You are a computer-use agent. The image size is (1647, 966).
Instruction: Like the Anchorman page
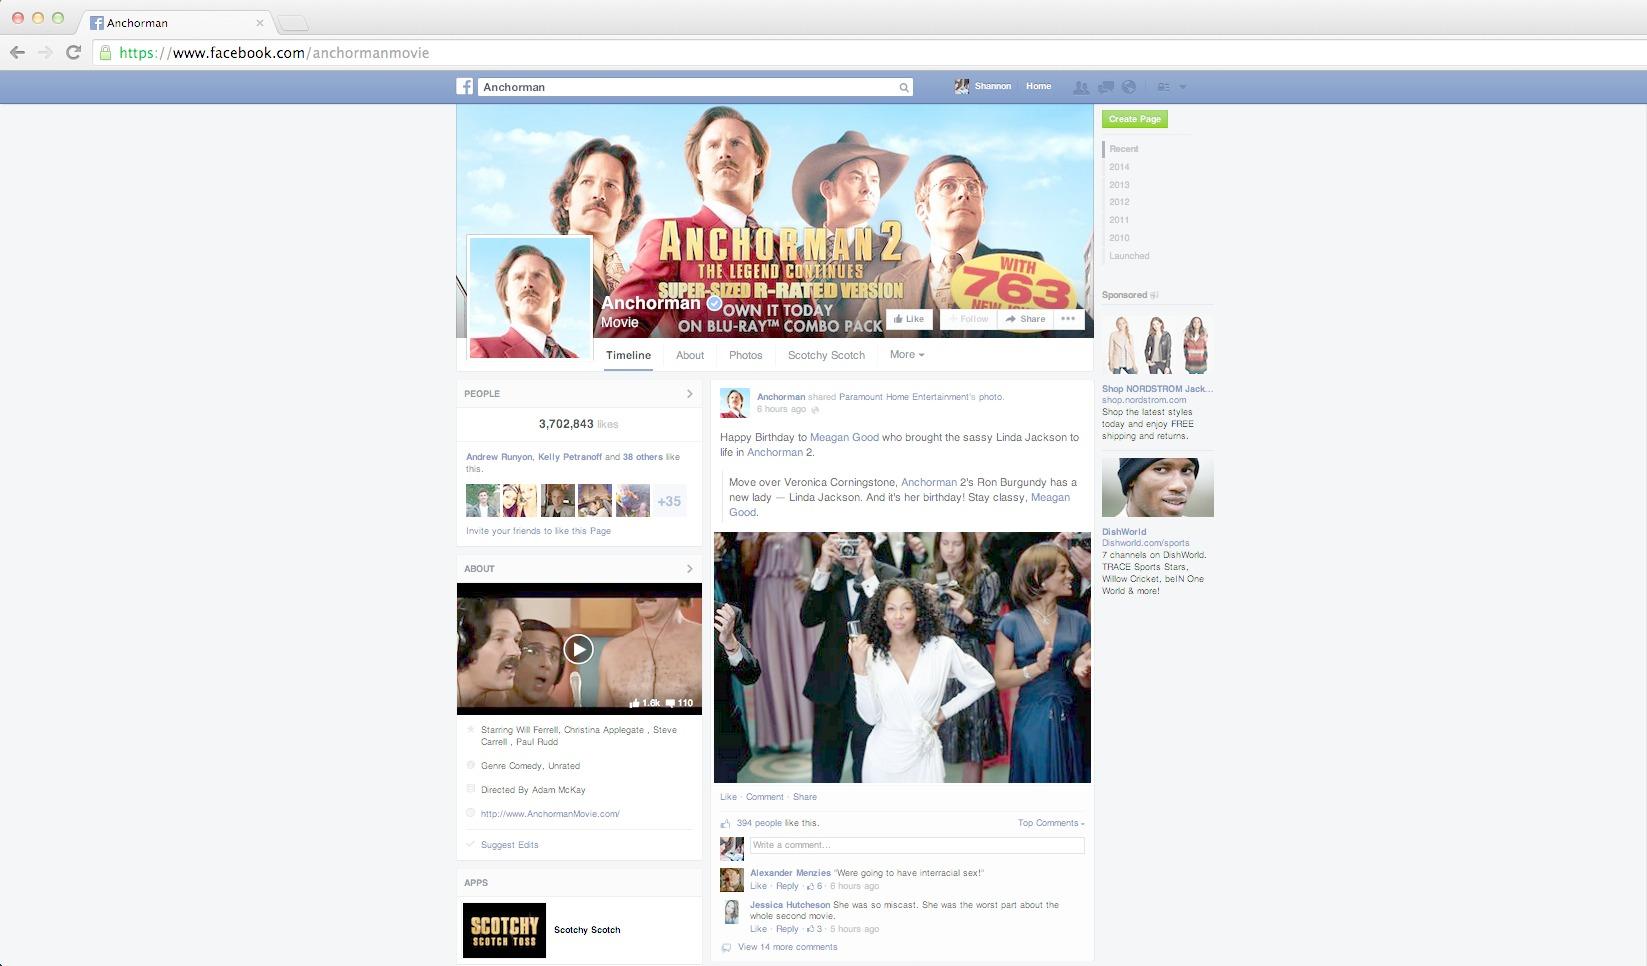[909, 319]
